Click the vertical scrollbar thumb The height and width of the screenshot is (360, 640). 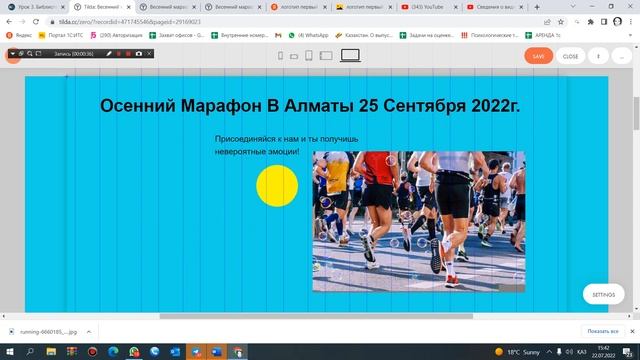point(636,113)
